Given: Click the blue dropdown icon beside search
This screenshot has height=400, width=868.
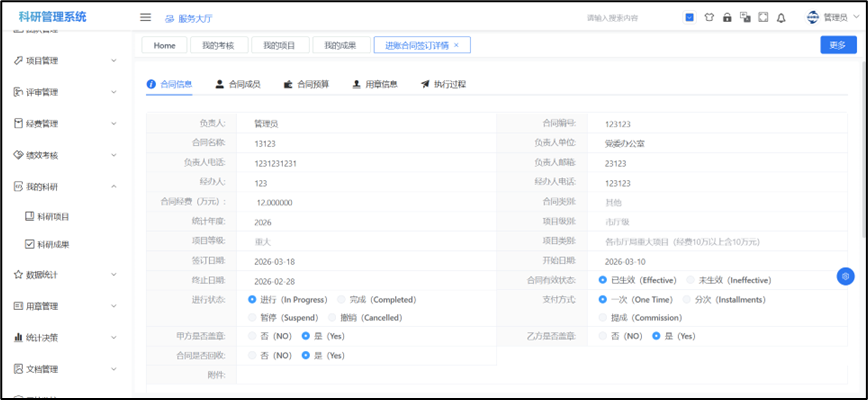Looking at the screenshot, I should coord(690,17).
